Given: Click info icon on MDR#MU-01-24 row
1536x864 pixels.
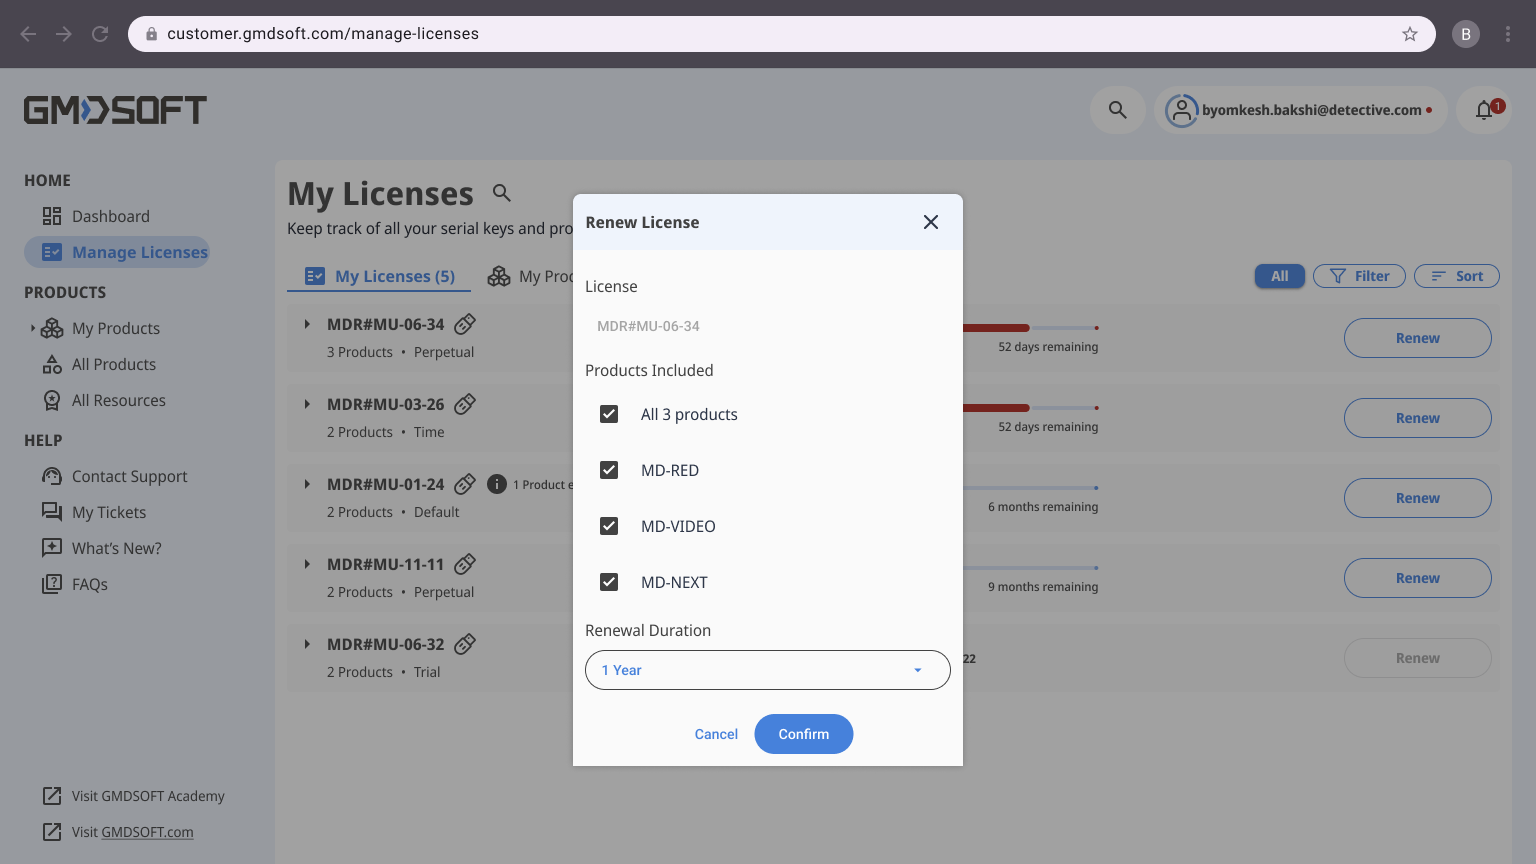Looking at the screenshot, I should tap(497, 484).
